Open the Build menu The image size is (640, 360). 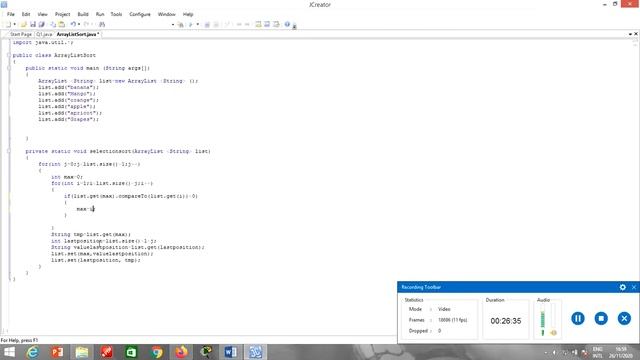click(83, 14)
